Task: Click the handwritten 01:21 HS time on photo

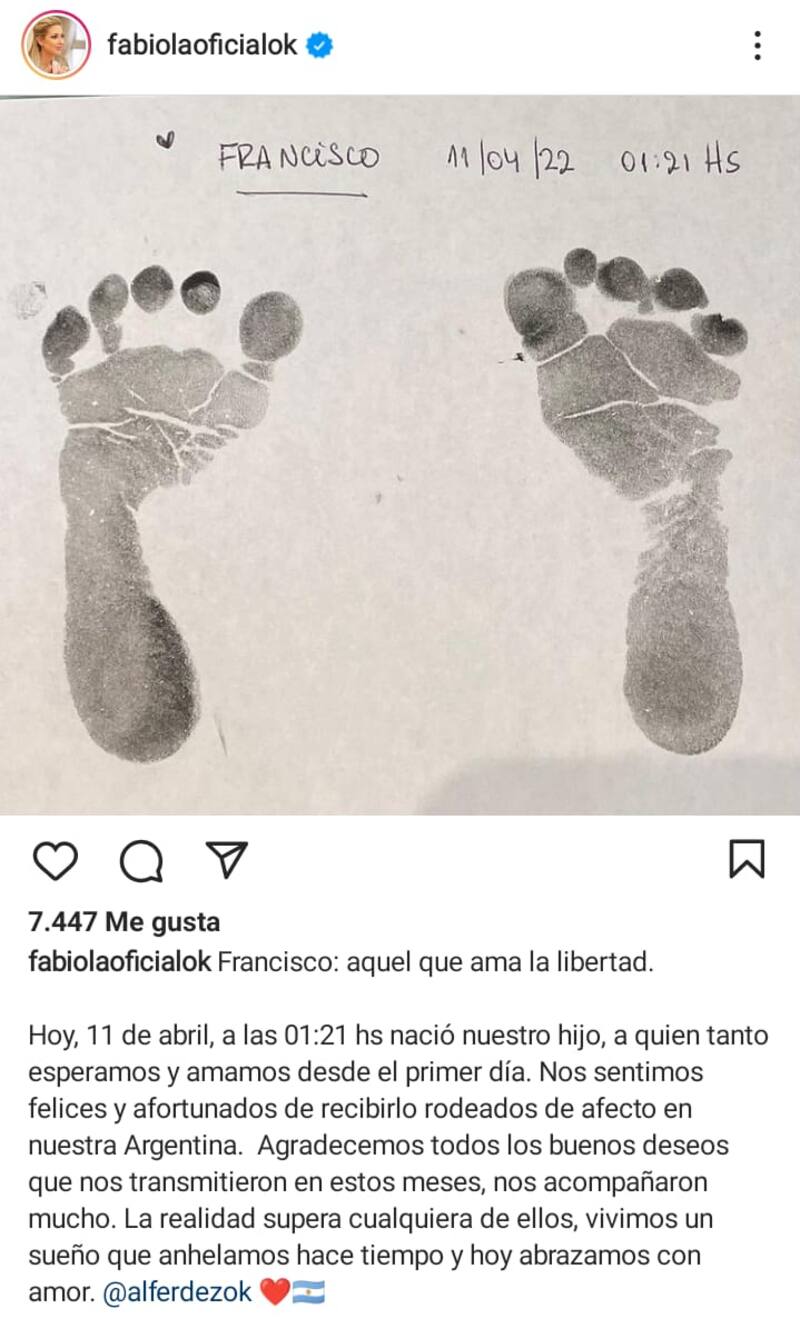Action: tap(679, 160)
